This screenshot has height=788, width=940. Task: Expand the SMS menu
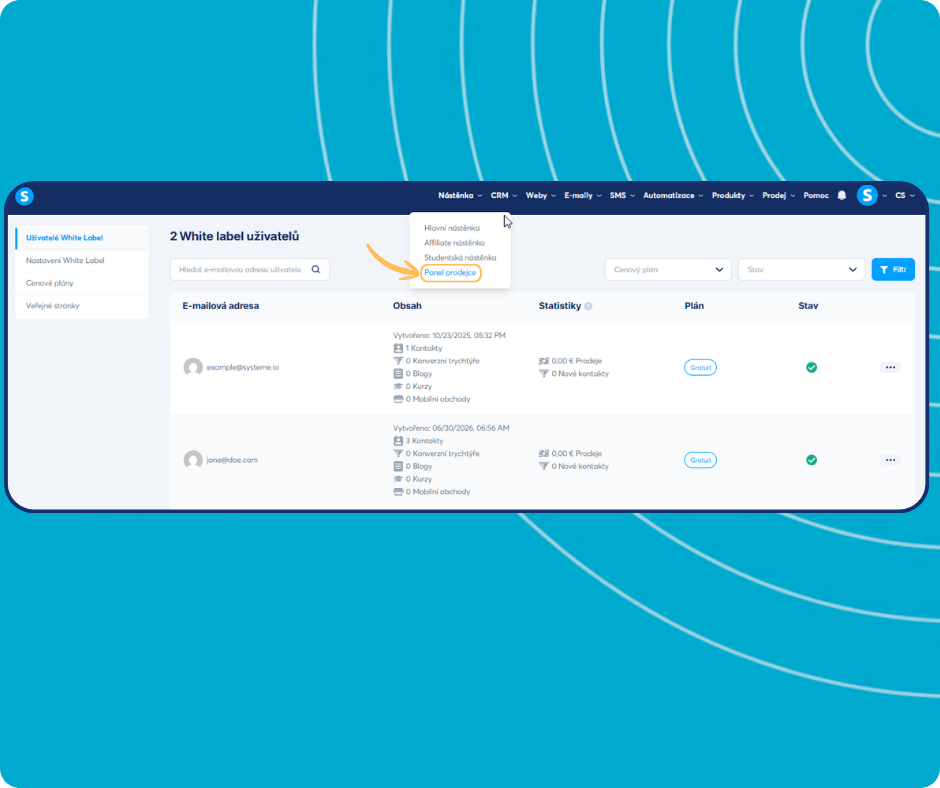(622, 196)
